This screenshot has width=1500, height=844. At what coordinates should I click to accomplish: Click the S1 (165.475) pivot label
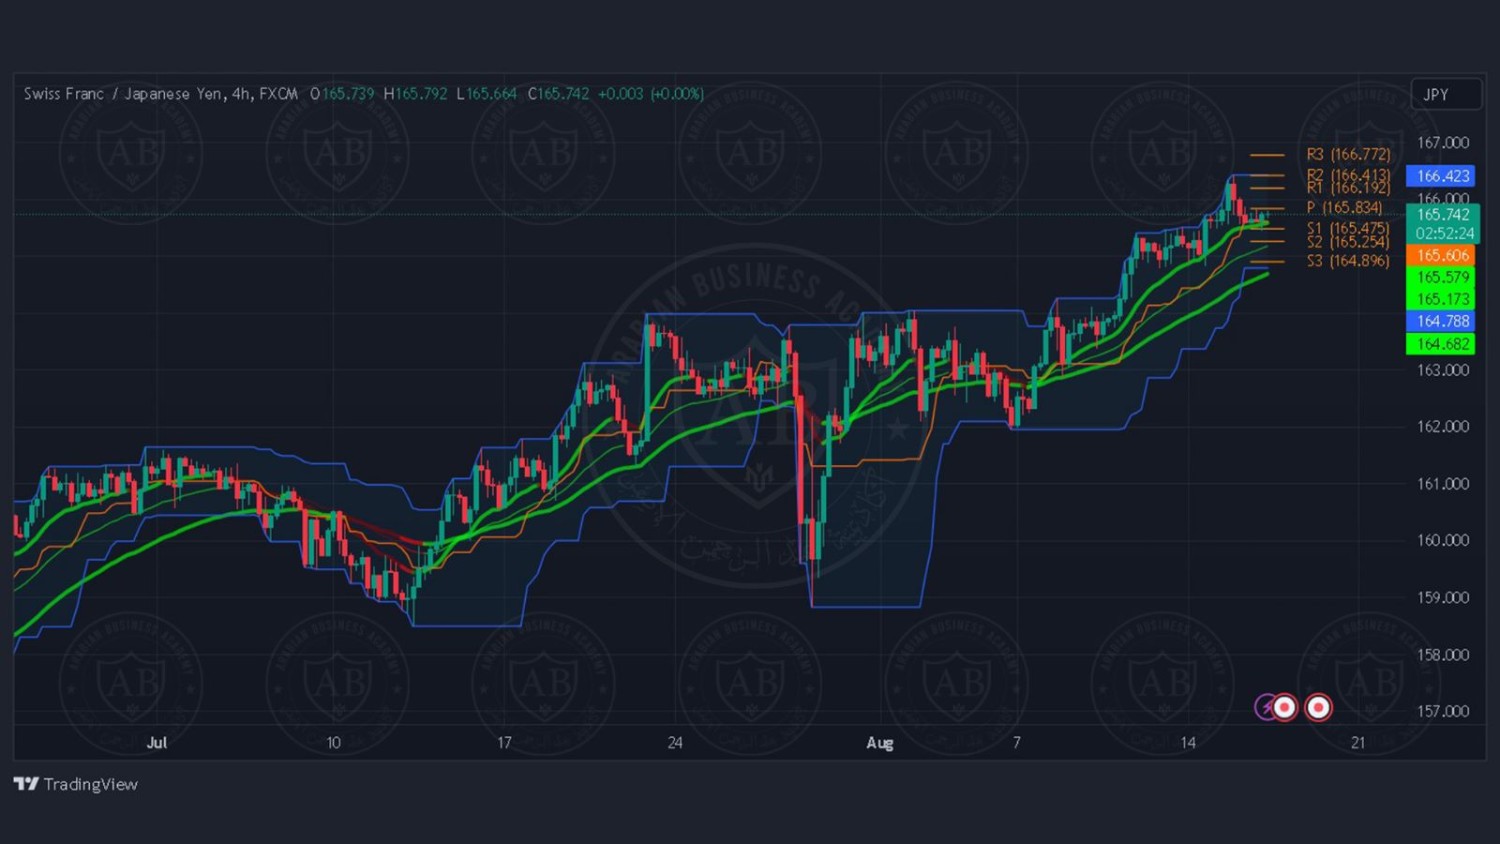click(x=1348, y=228)
